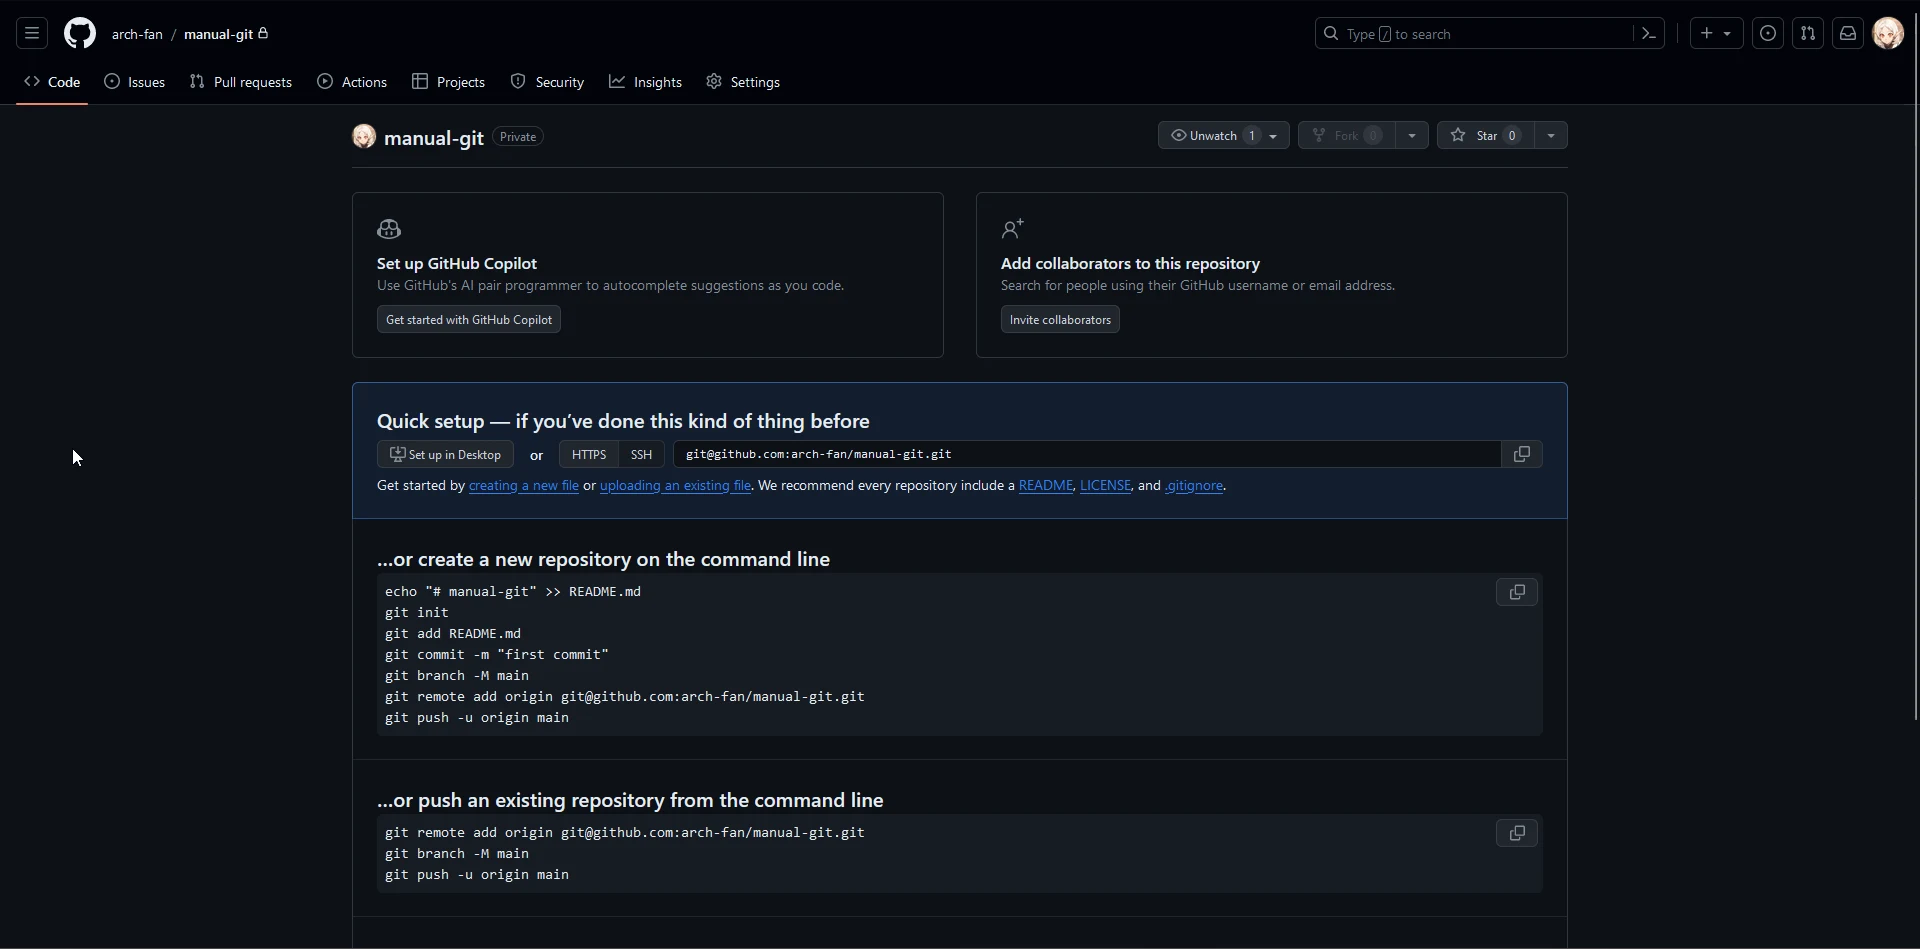Image resolution: width=1920 pixels, height=949 pixels.
Task: Open the README link
Action: [1045, 486]
